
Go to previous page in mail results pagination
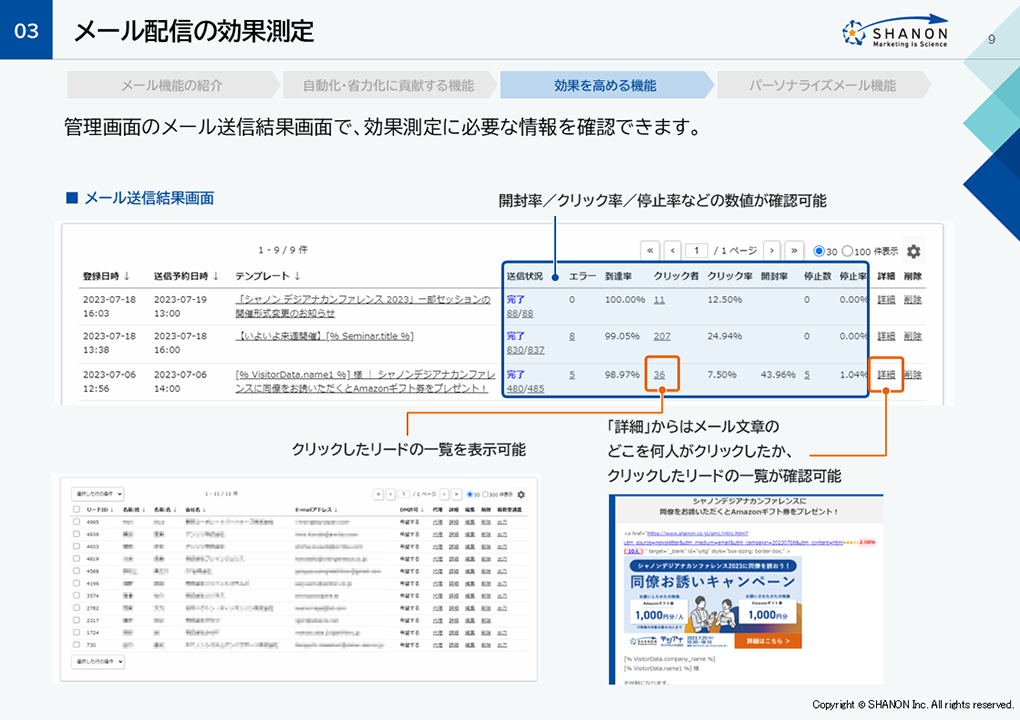(673, 250)
